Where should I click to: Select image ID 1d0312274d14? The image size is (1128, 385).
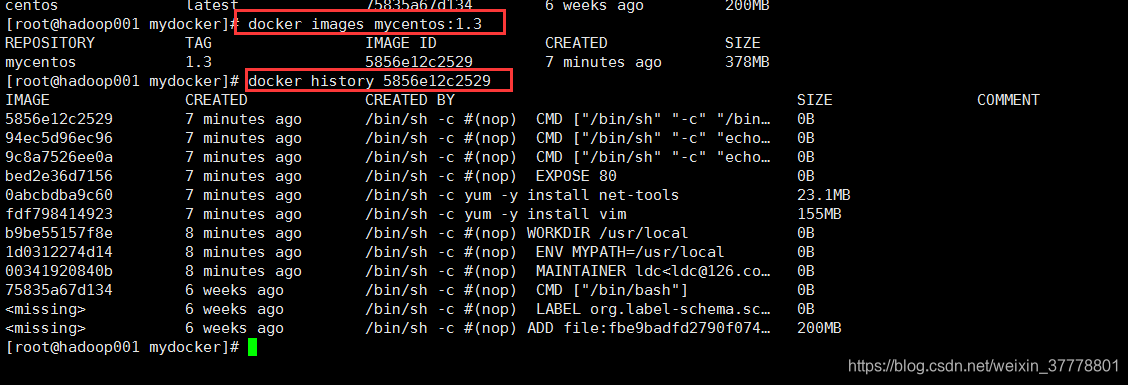click(59, 253)
